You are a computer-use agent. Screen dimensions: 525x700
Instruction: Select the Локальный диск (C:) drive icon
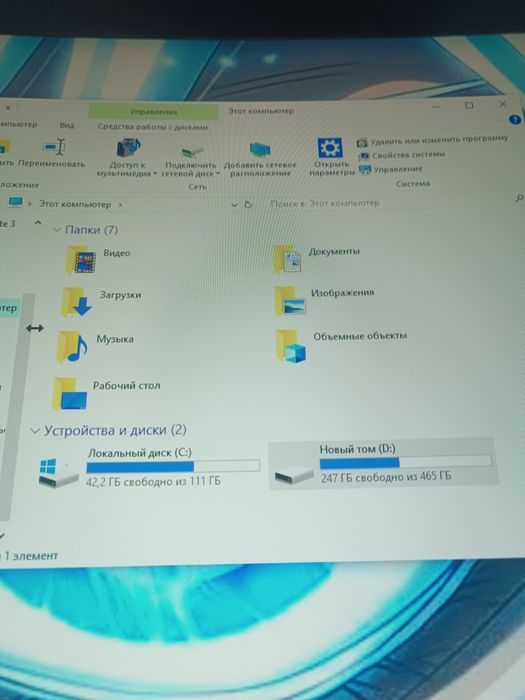pos(58,472)
